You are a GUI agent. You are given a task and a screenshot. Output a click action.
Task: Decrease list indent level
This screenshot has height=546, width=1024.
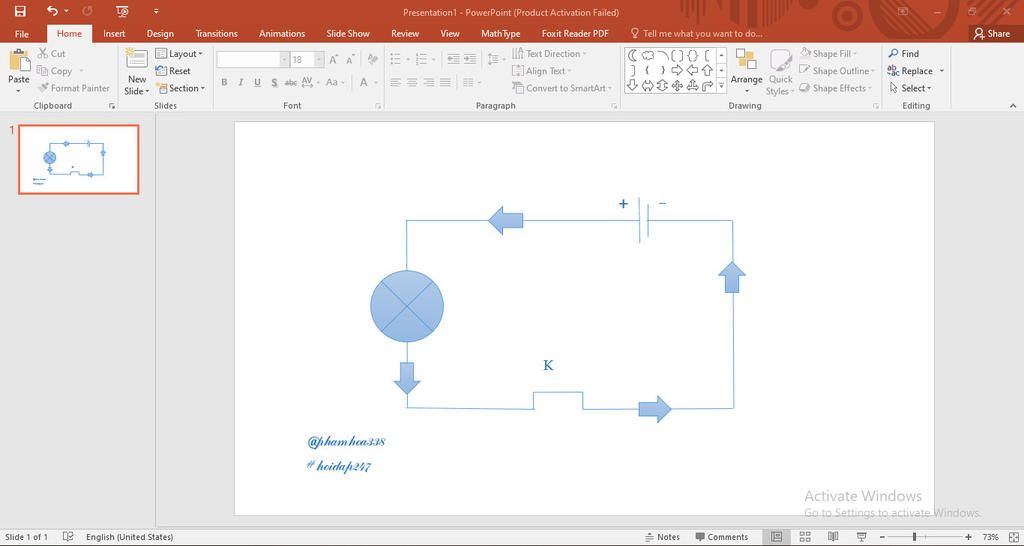(453, 59)
